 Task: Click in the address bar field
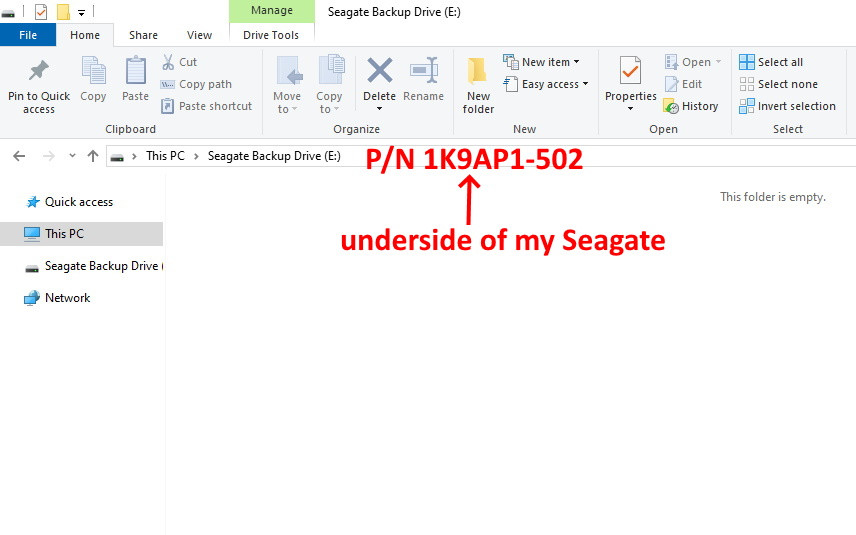480,156
